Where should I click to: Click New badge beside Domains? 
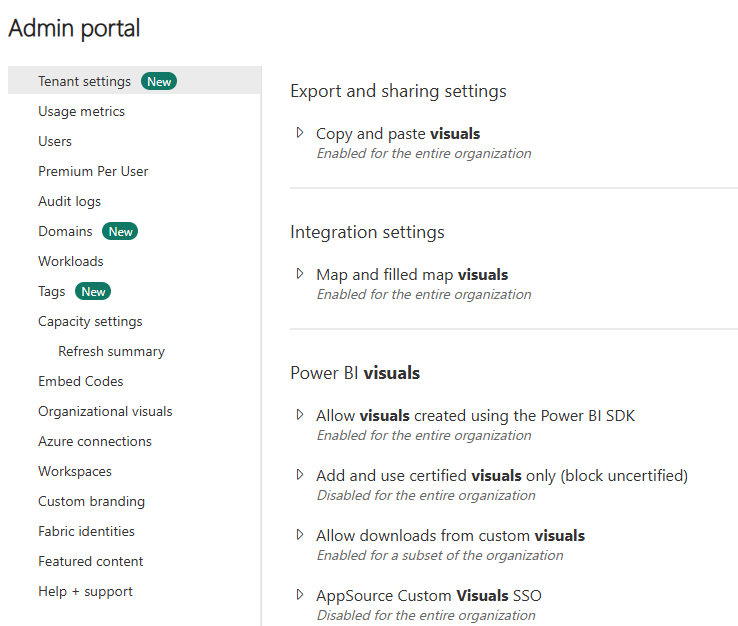pyautogui.click(x=120, y=232)
